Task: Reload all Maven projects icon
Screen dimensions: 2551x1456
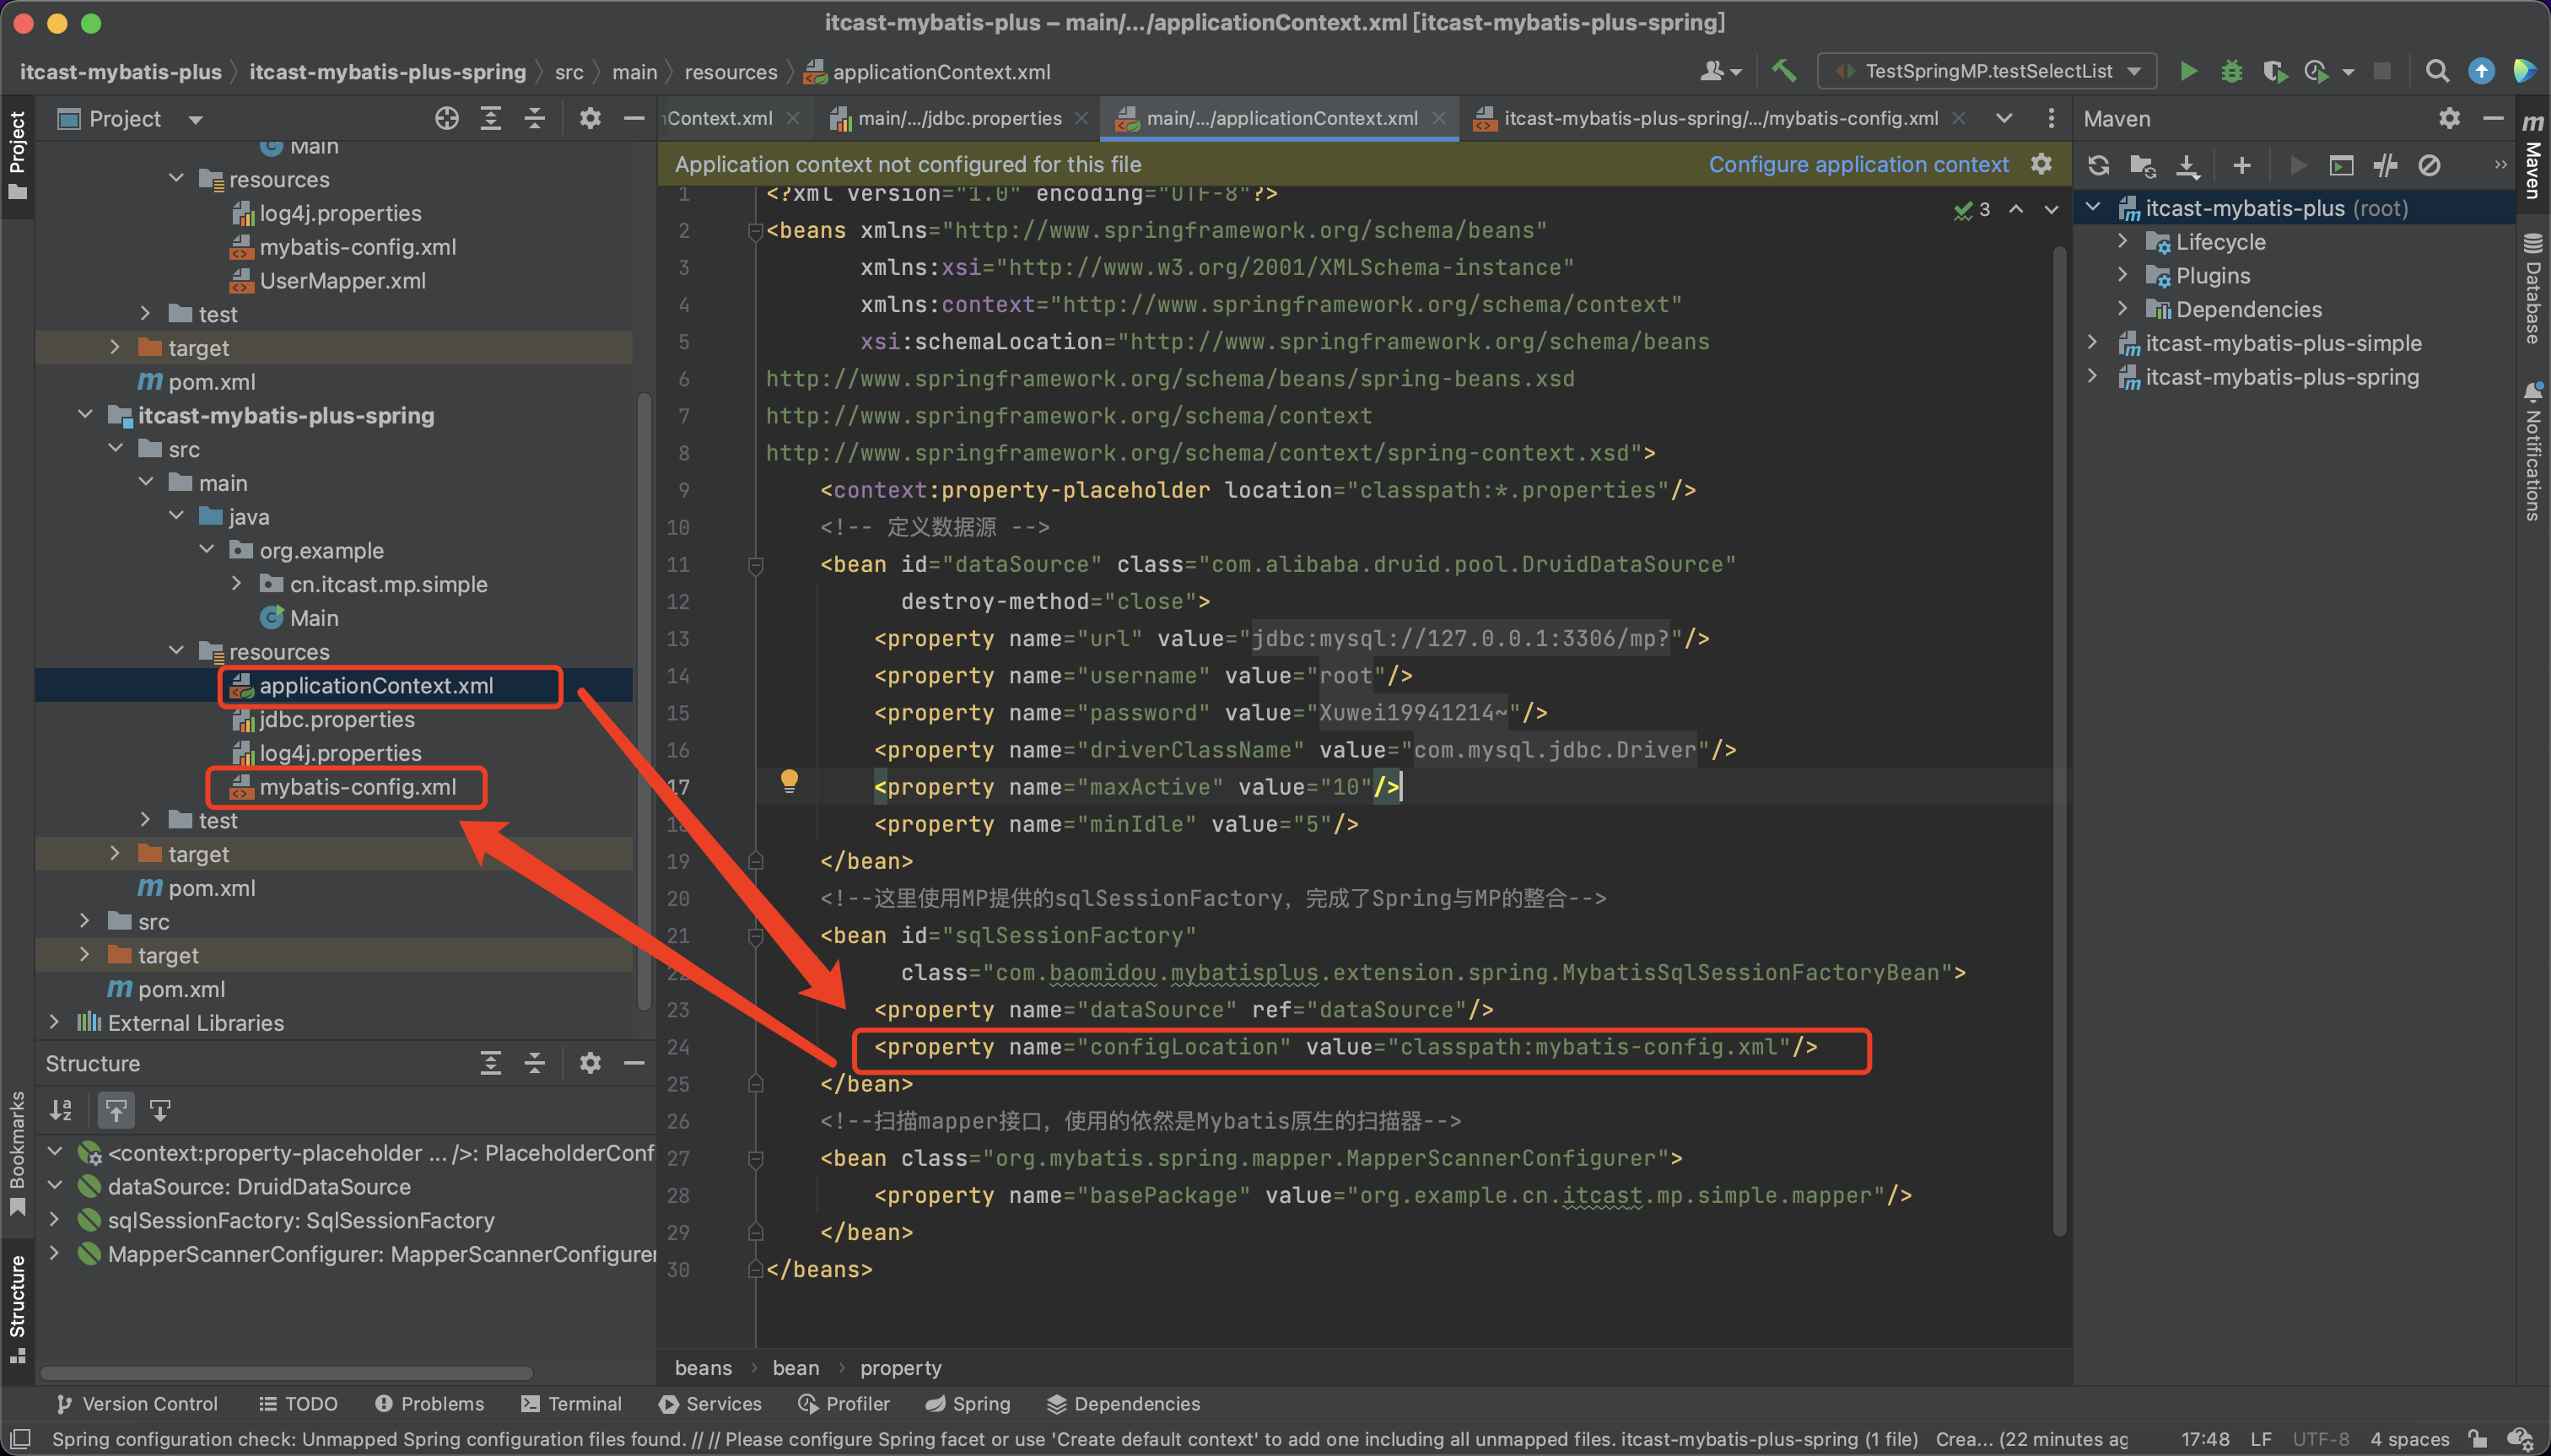Action: point(2098,165)
